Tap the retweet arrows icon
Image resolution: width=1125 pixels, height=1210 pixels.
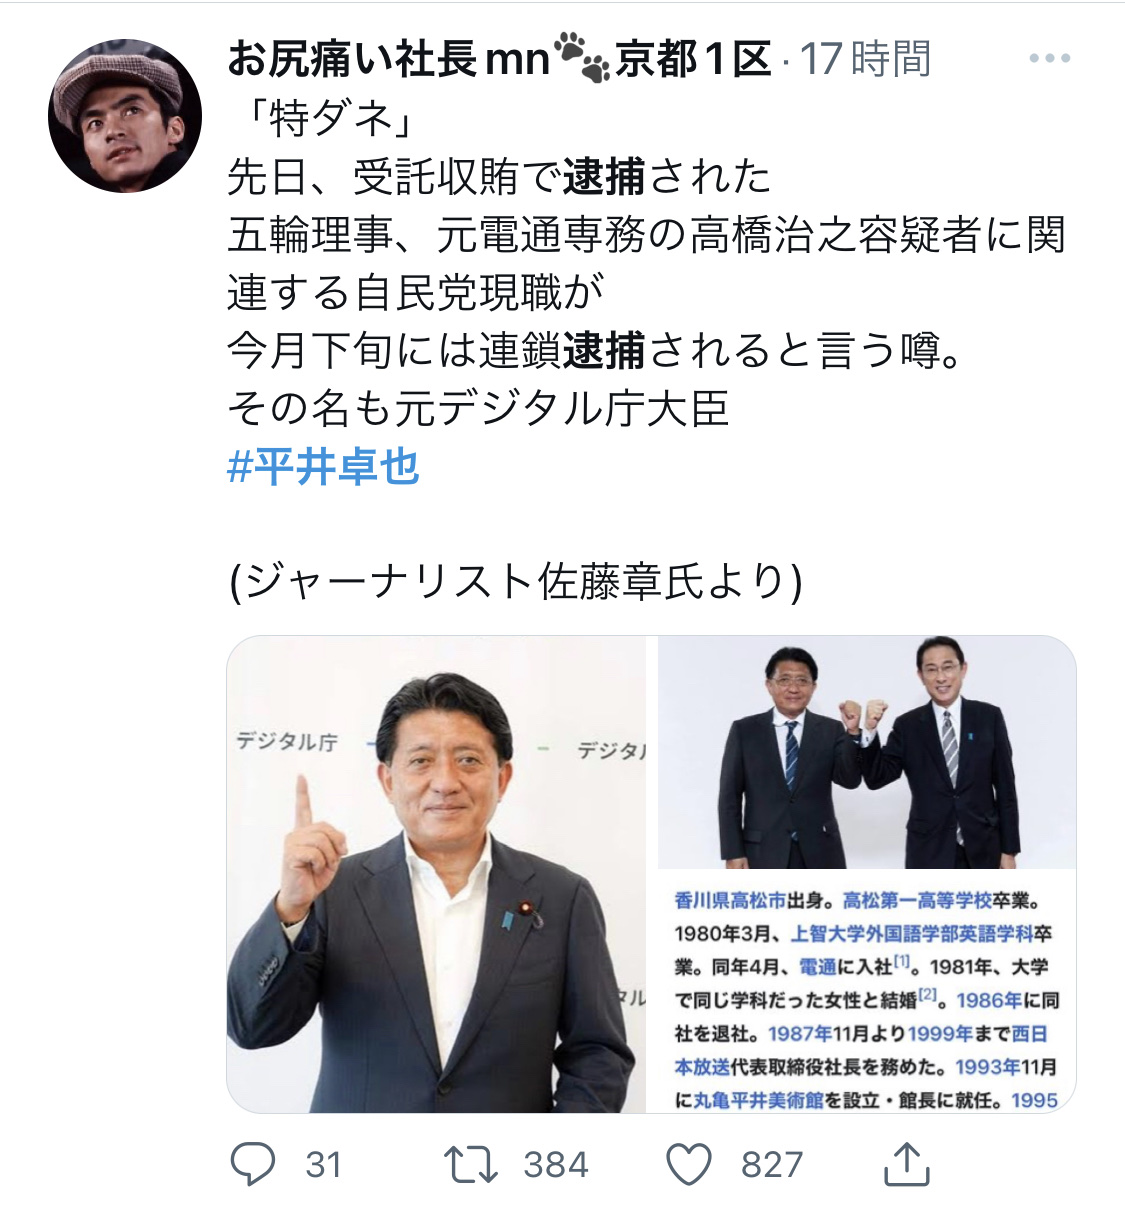click(470, 1164)
